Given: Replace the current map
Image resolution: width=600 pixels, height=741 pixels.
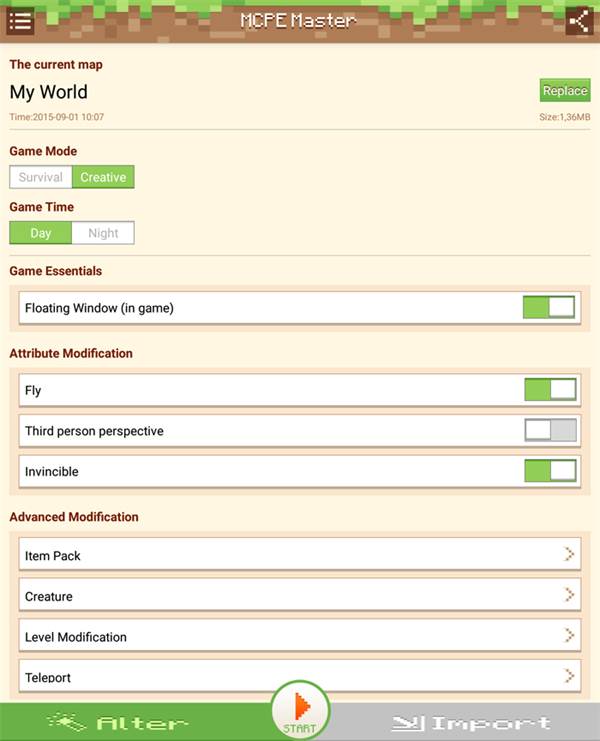Looking at the screenshot, I should [565, 90].
